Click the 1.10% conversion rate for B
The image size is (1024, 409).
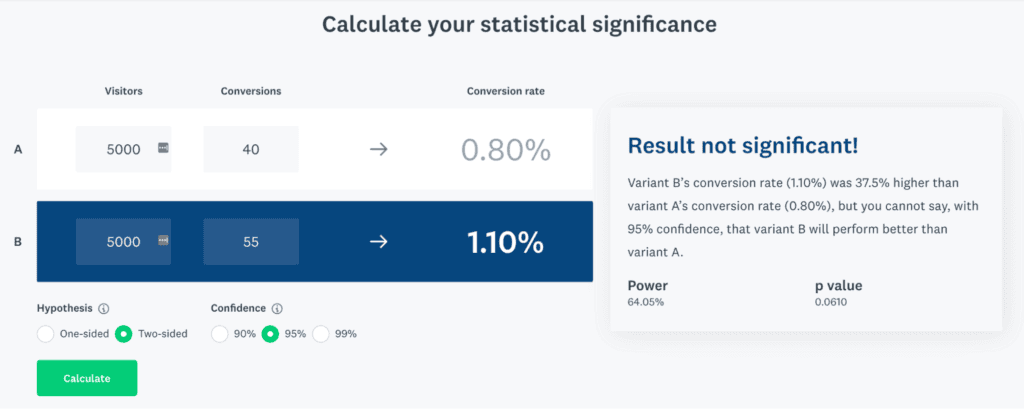[x=505, y=242]
